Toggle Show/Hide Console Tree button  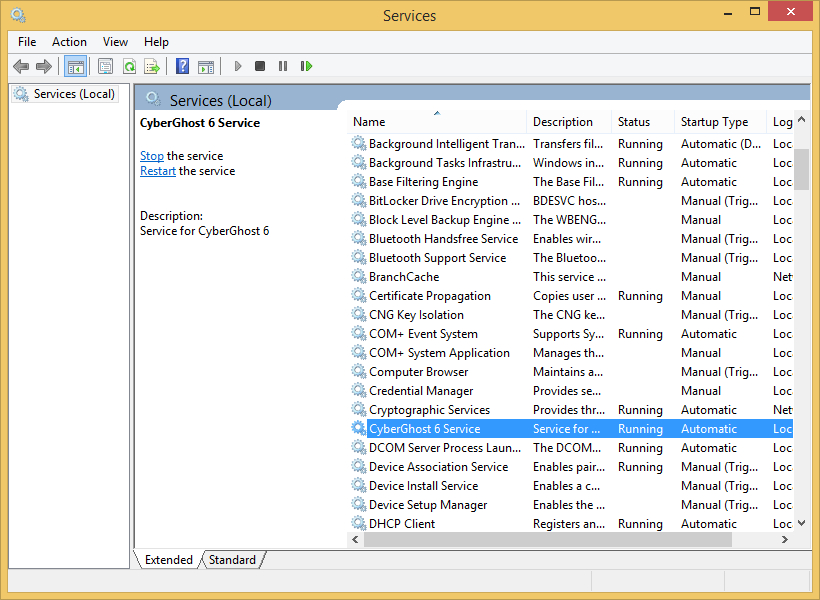click(x=75, y=66)
